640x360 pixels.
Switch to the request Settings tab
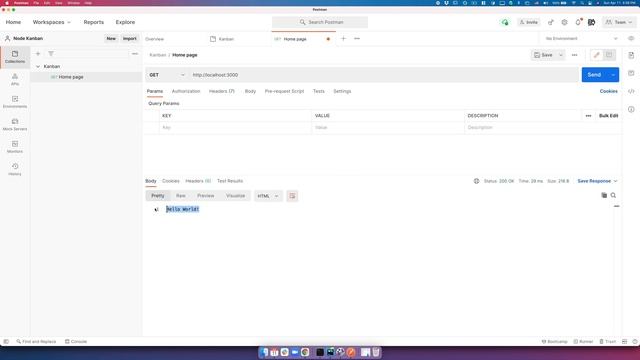click(342, 91)
